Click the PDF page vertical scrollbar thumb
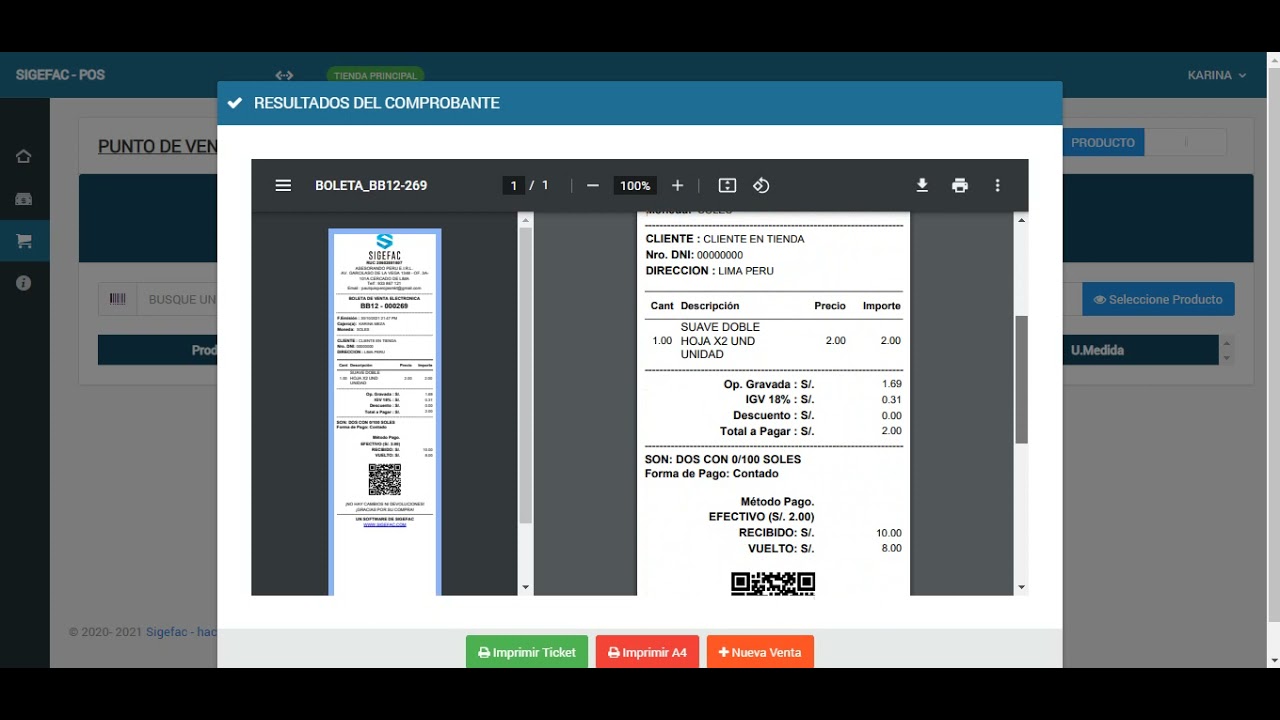 click(x=1021, y=380)
